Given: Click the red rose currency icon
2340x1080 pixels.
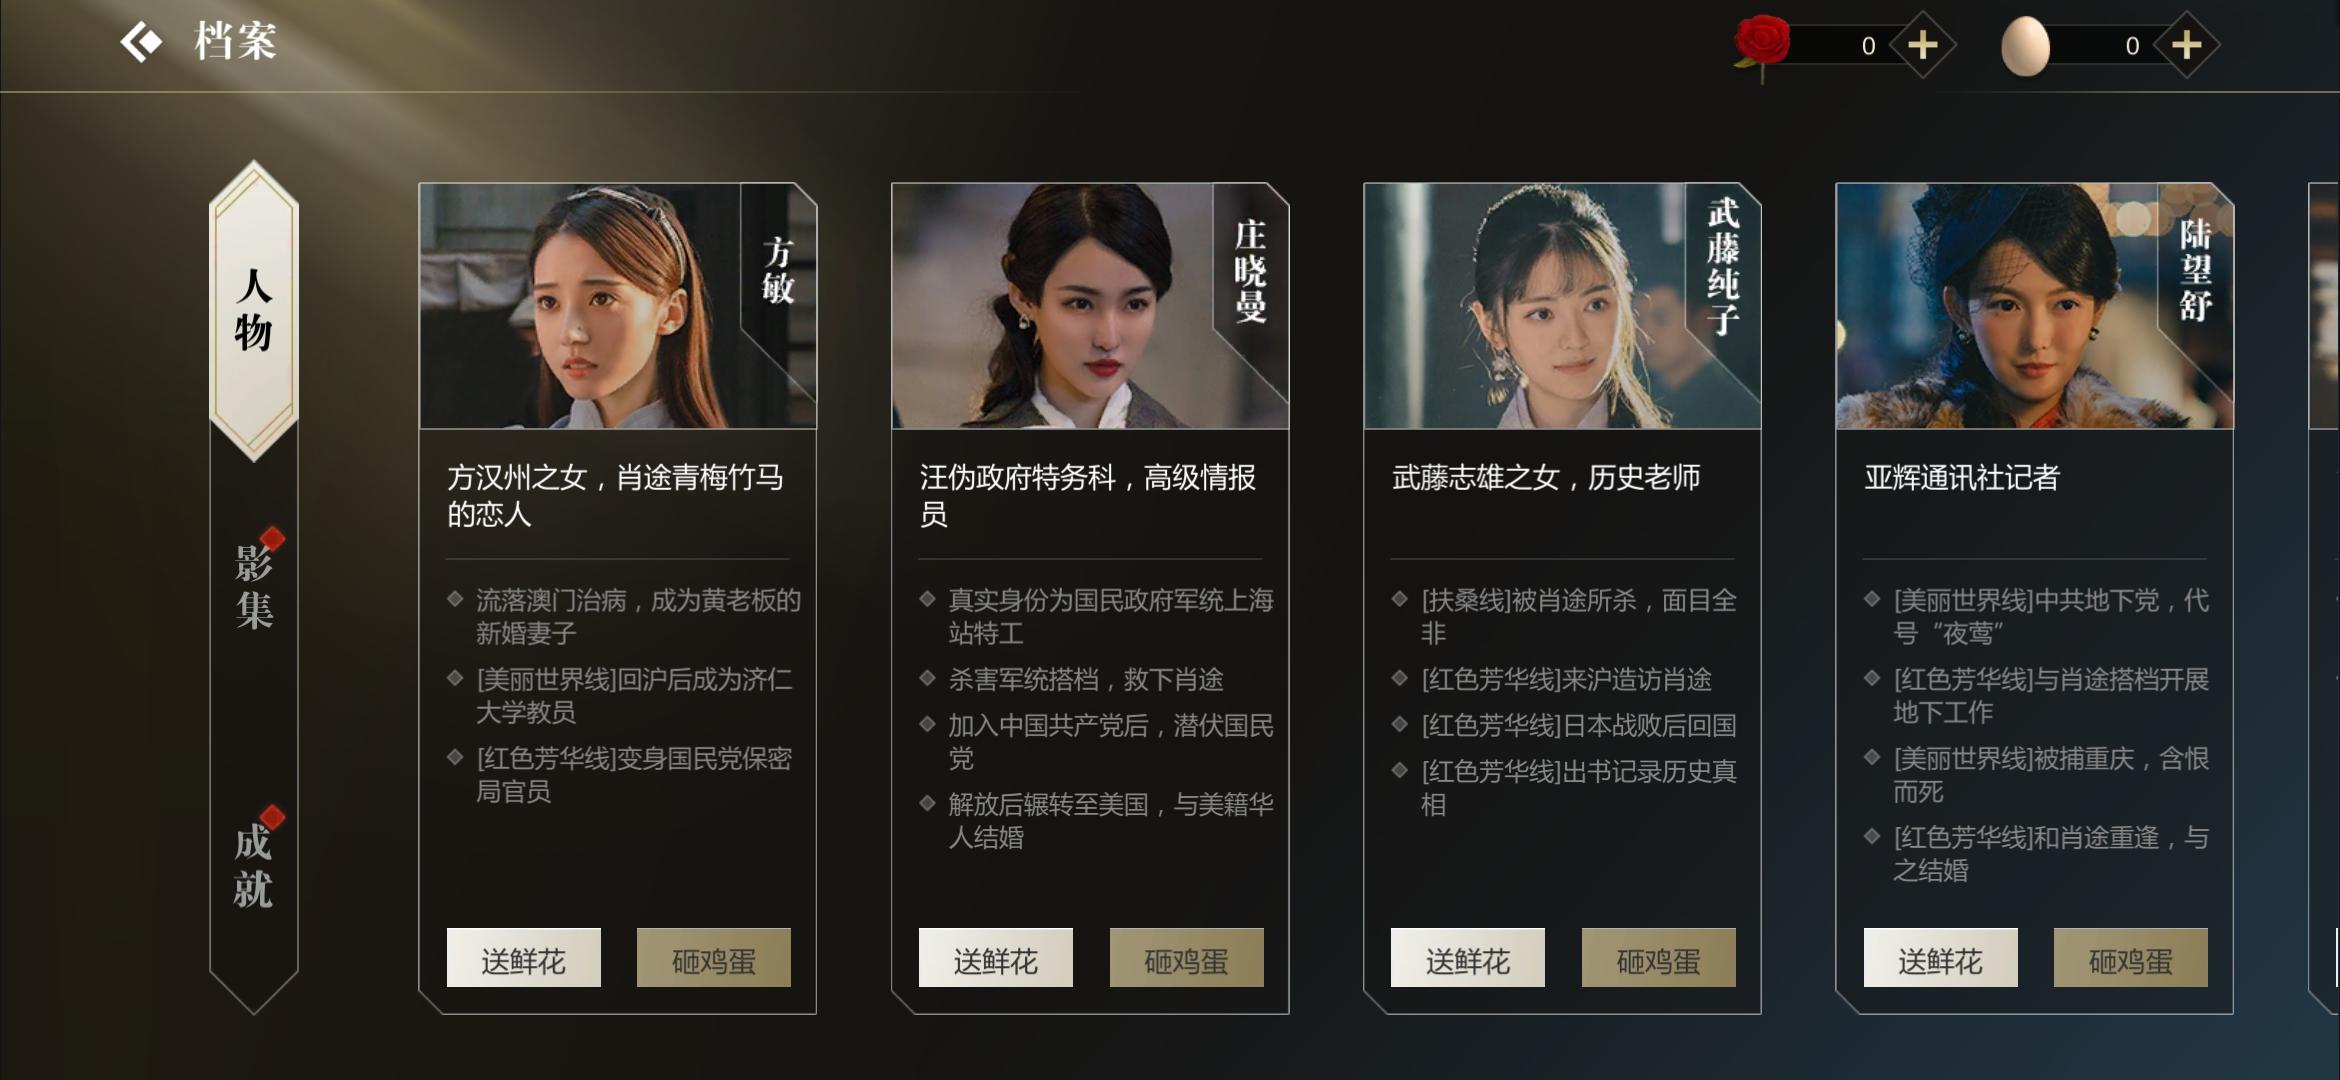Looking at the screenshot, I should click(1762, 46).
